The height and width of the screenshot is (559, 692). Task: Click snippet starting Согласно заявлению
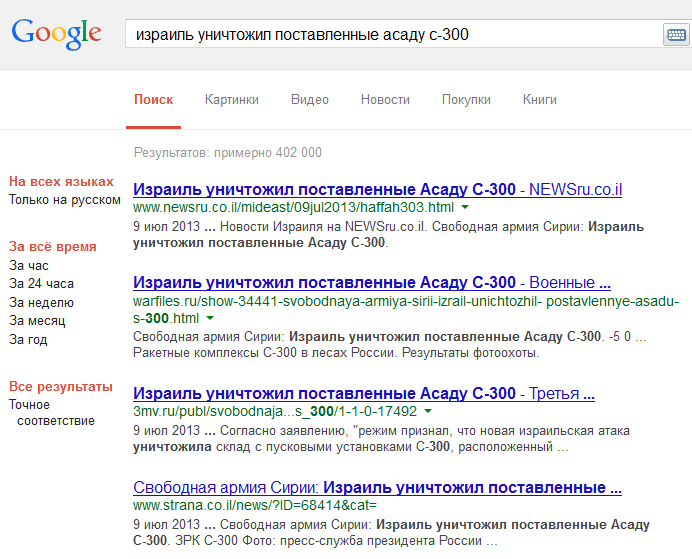tap(381, 439)
